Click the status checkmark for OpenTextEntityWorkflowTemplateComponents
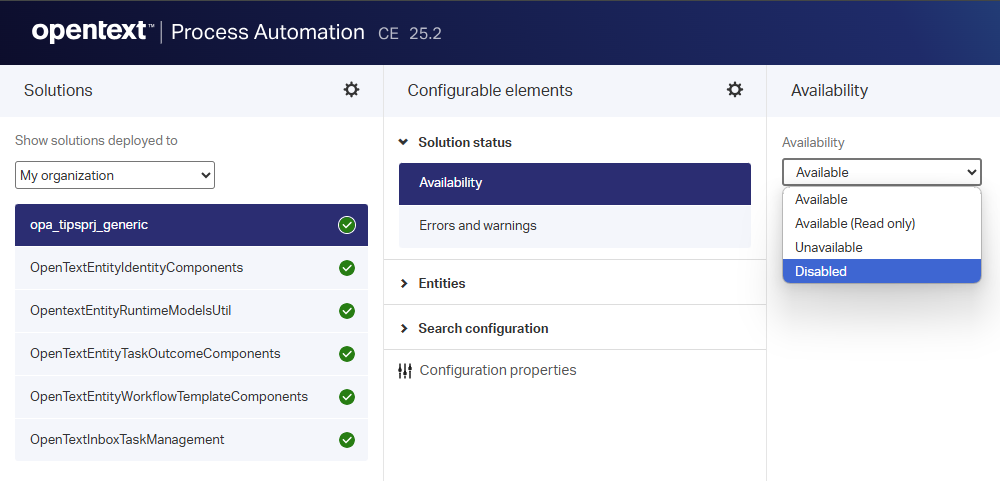Viewport: 1000px width, 481px height. click(347, 397)
